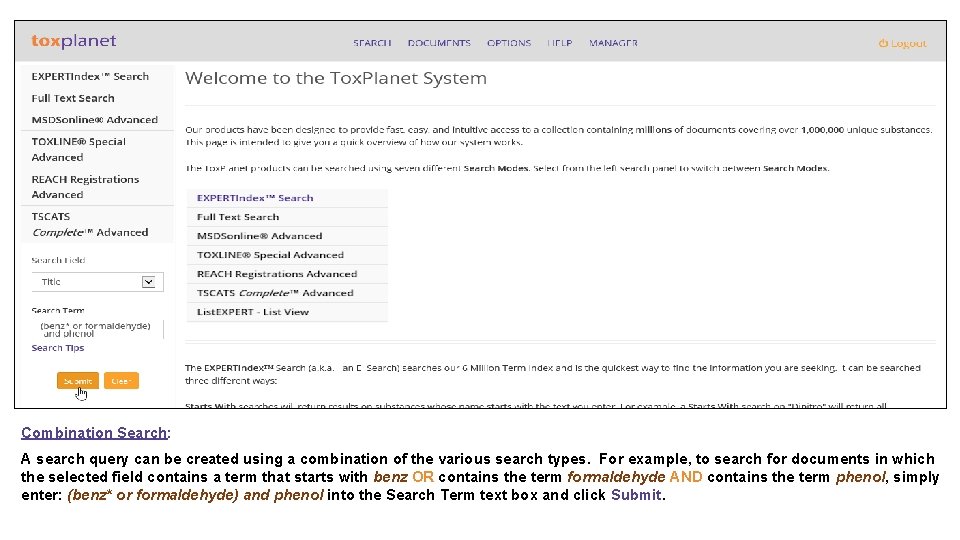Open the SEARCH menu
Image resolution: width=960 pixels, height=540 pixels.
(372, 43)
